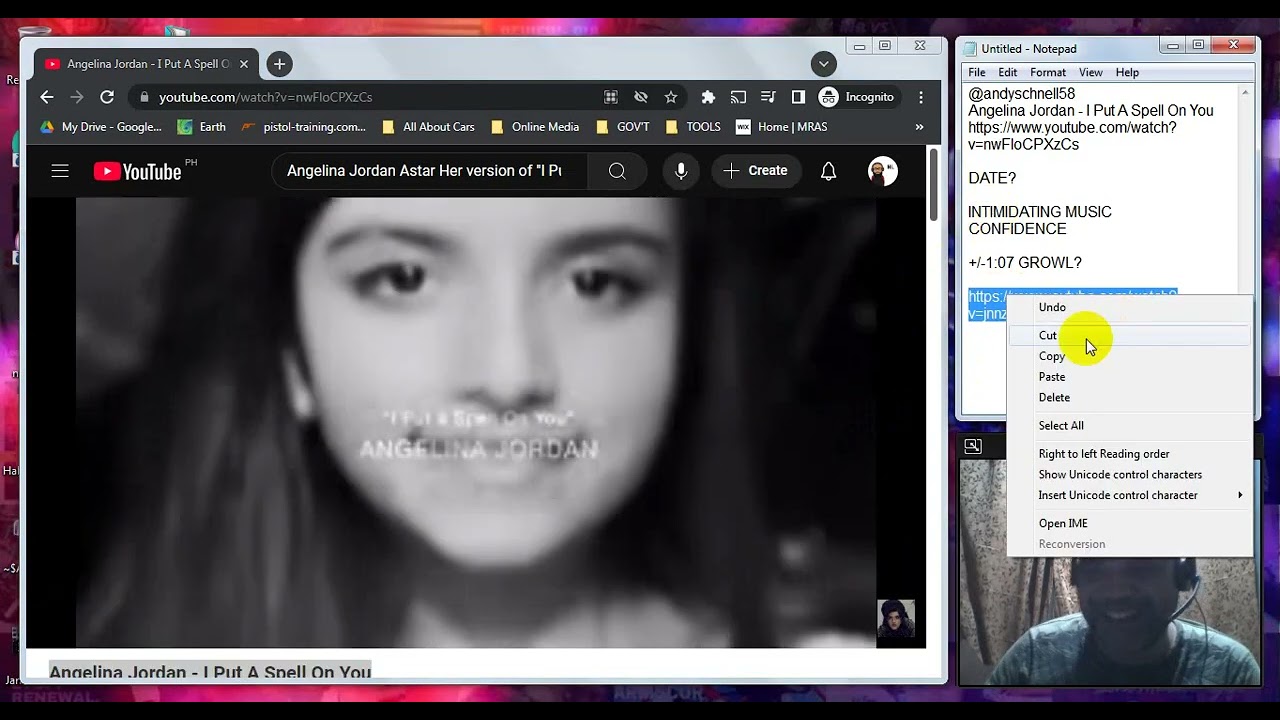Open pistol-training.com bookmark
1280x720 pixels.
(x=304, y=127)
